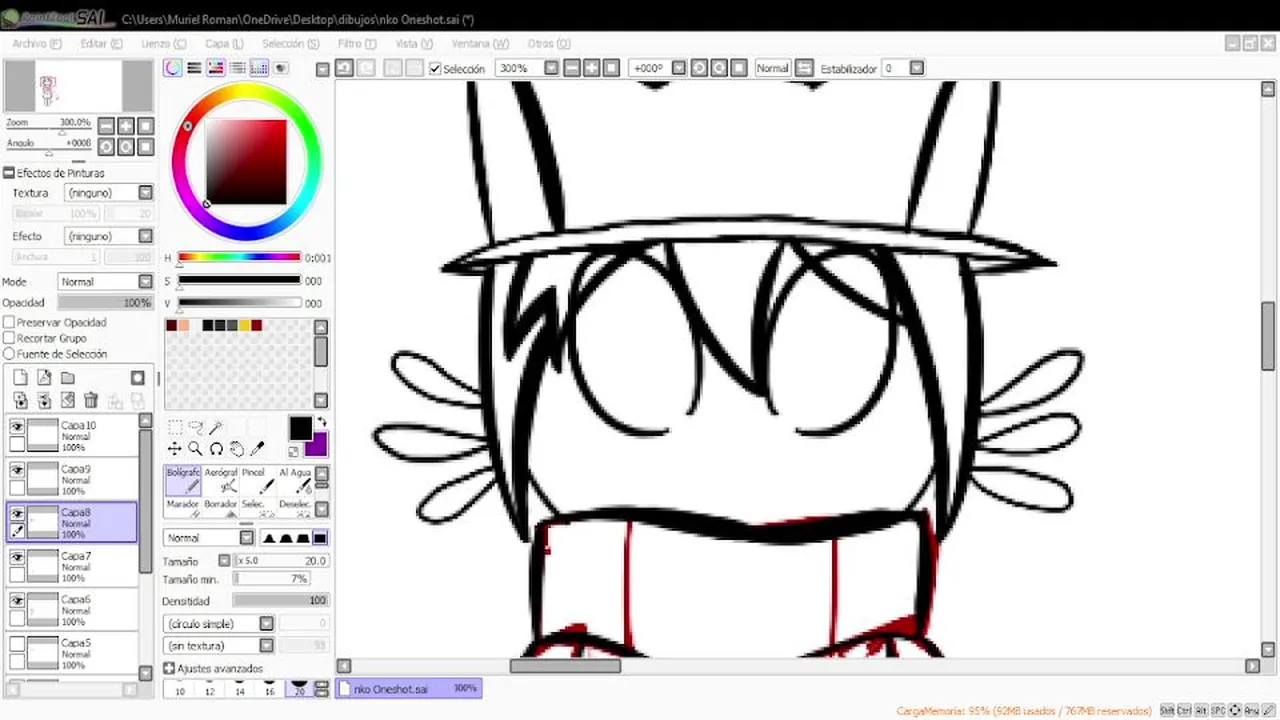Select Fuente de Selección radio option

(x=9, y=354)
